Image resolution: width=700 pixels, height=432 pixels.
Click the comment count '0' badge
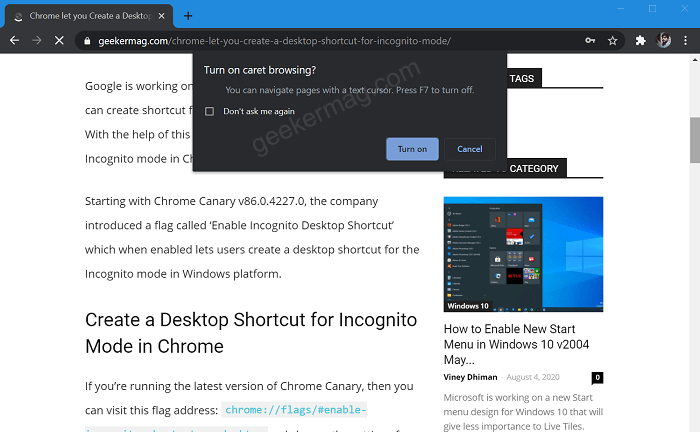pos(597,378)
